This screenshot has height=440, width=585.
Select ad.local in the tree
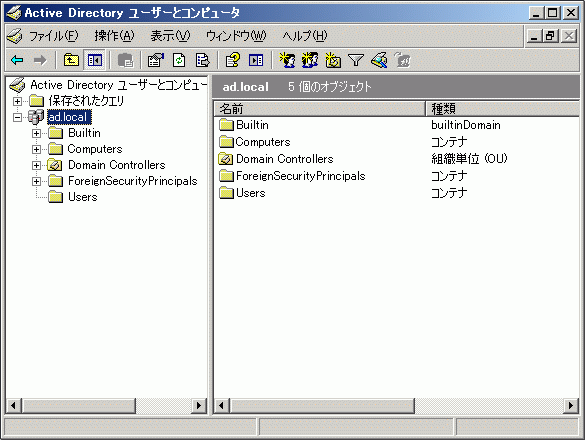click(x=69, y=117)
